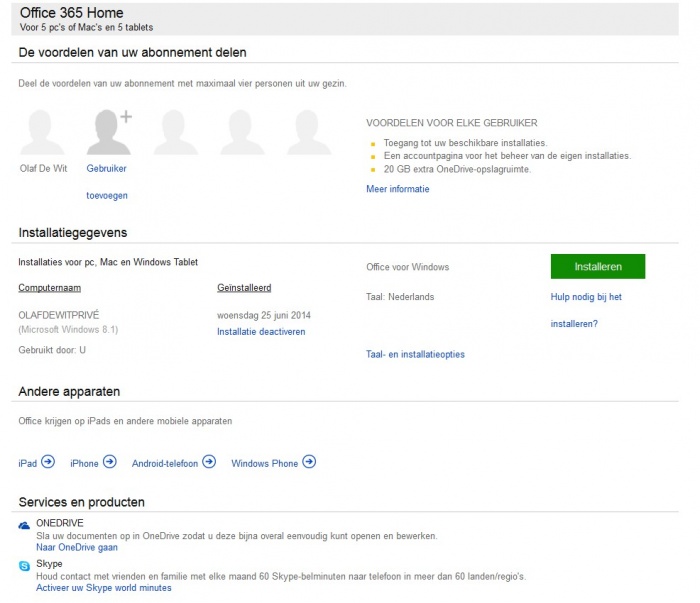Open Taal- en installatieopties link
The image size is (700, 603).
click(x=415, y=354)
